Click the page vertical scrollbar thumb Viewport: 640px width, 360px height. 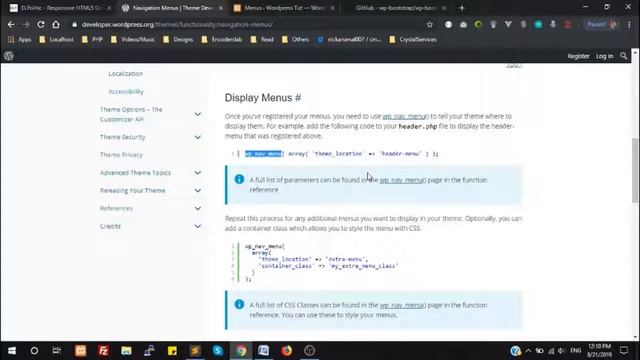[635, 170]
